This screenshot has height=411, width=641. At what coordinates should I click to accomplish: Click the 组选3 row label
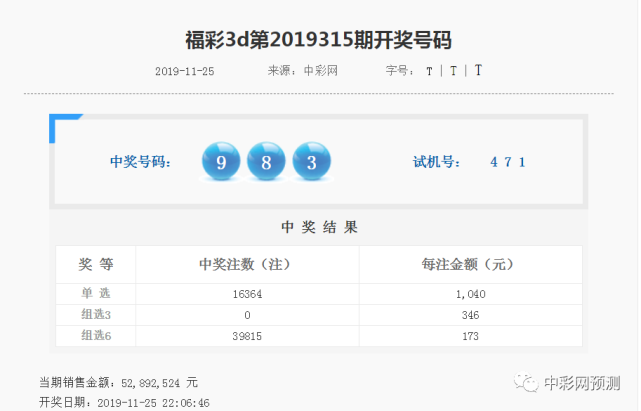pos(96,314)
